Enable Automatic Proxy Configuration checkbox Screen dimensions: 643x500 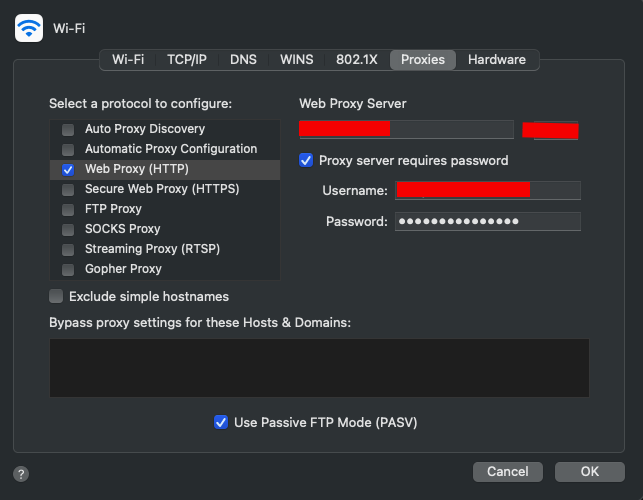(x=68, y=149)
